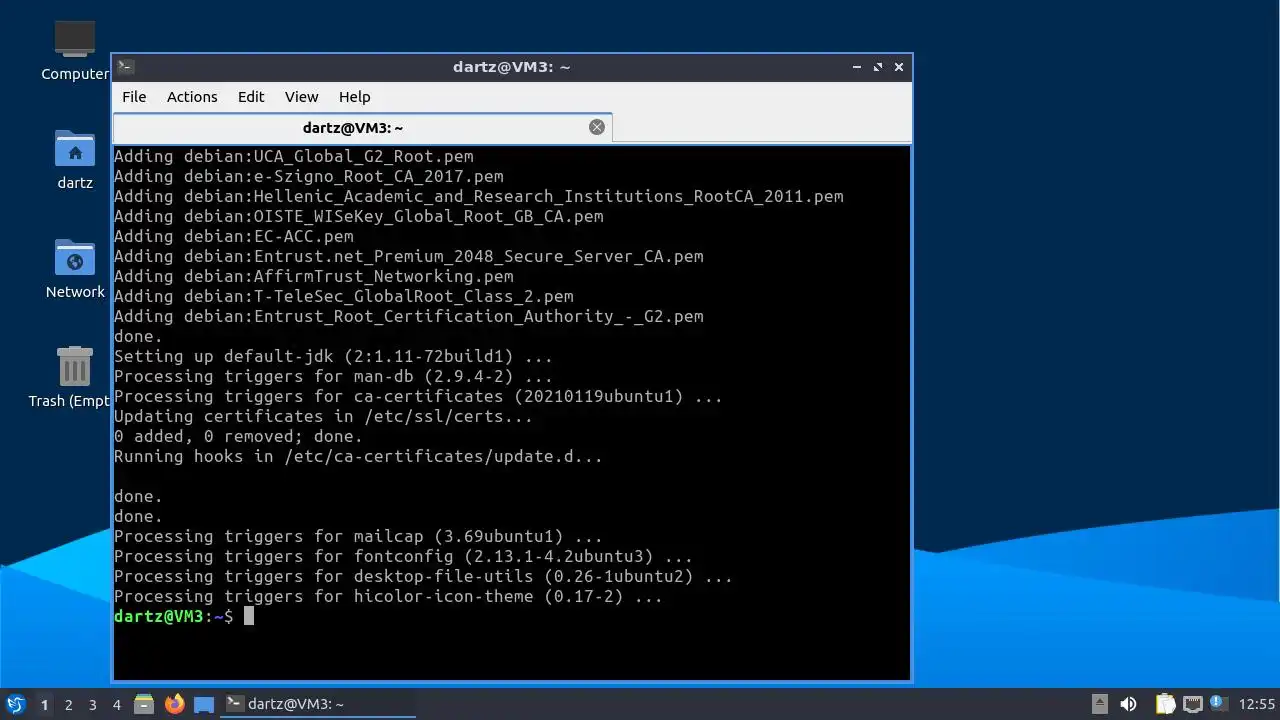Viewport: 1280px width, 720px height.
Task: Close the terminal window
Action: pos(899,67)
